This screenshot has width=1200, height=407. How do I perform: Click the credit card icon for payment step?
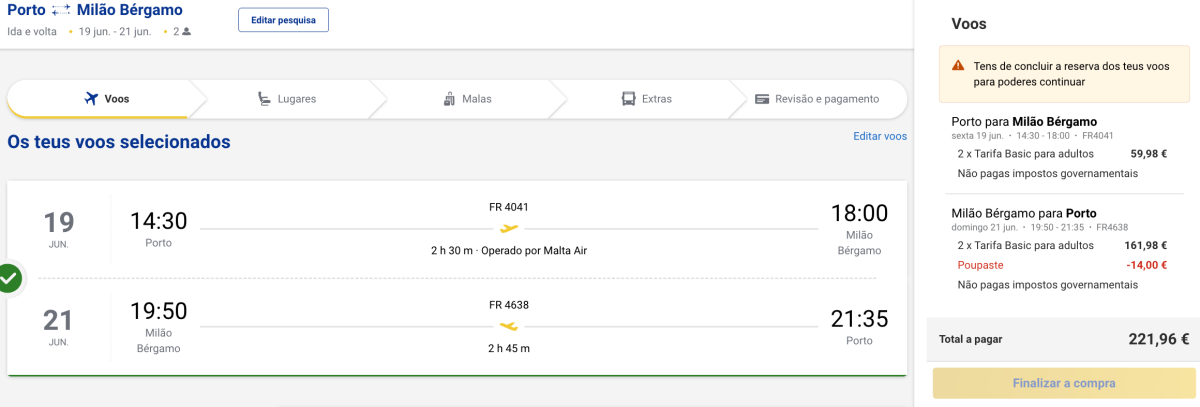[x=762, y=99]
